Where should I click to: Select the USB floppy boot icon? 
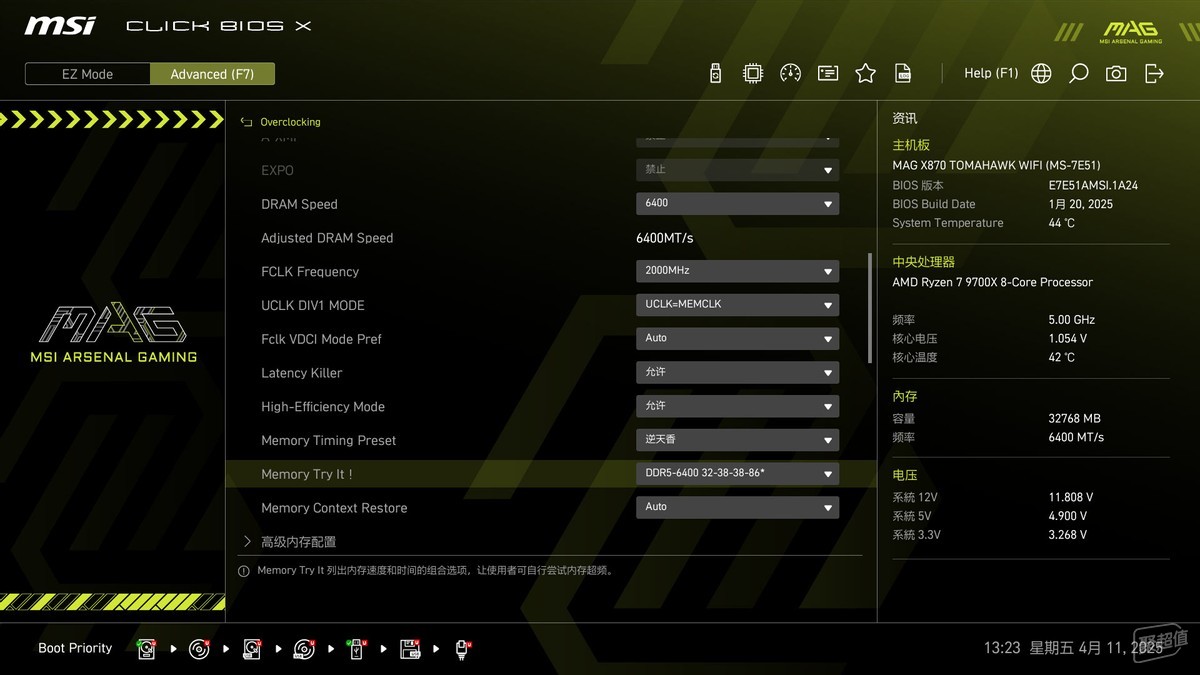coord(410,648)
